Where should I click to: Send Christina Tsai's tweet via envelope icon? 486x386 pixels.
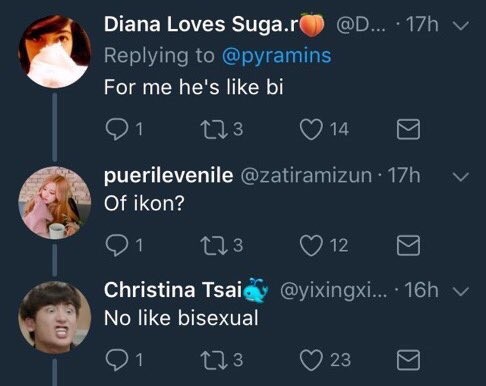(408, 360)
